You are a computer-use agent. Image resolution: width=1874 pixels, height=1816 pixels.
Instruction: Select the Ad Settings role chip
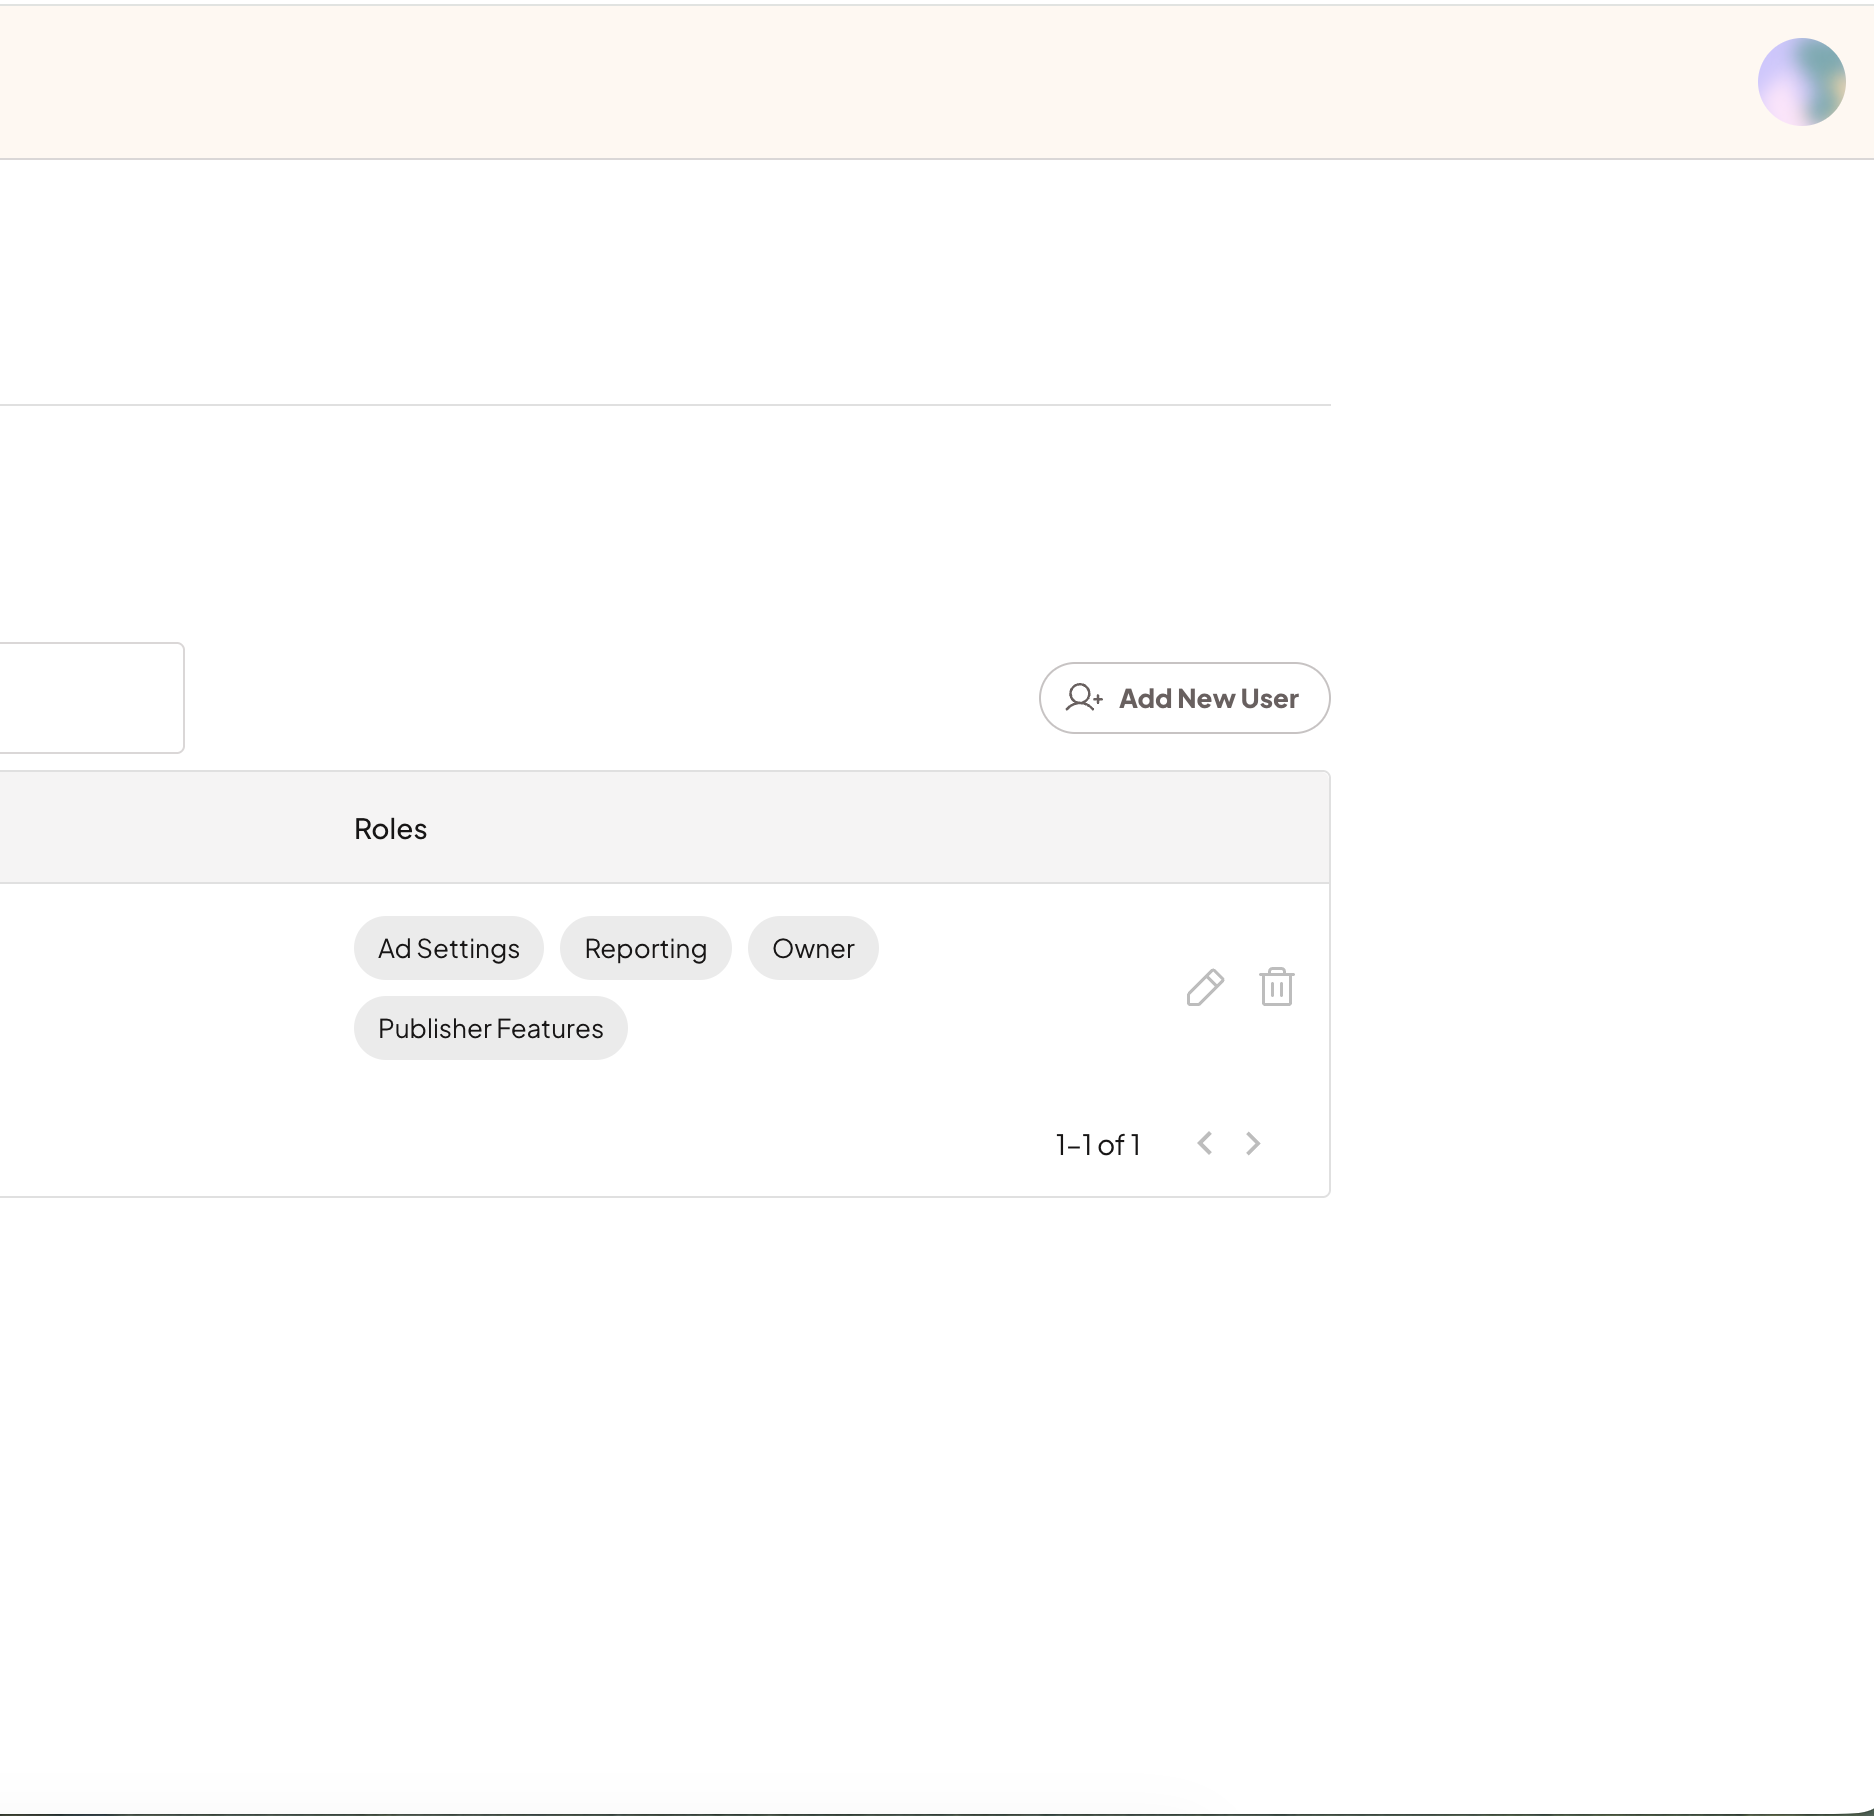[448, 948]
